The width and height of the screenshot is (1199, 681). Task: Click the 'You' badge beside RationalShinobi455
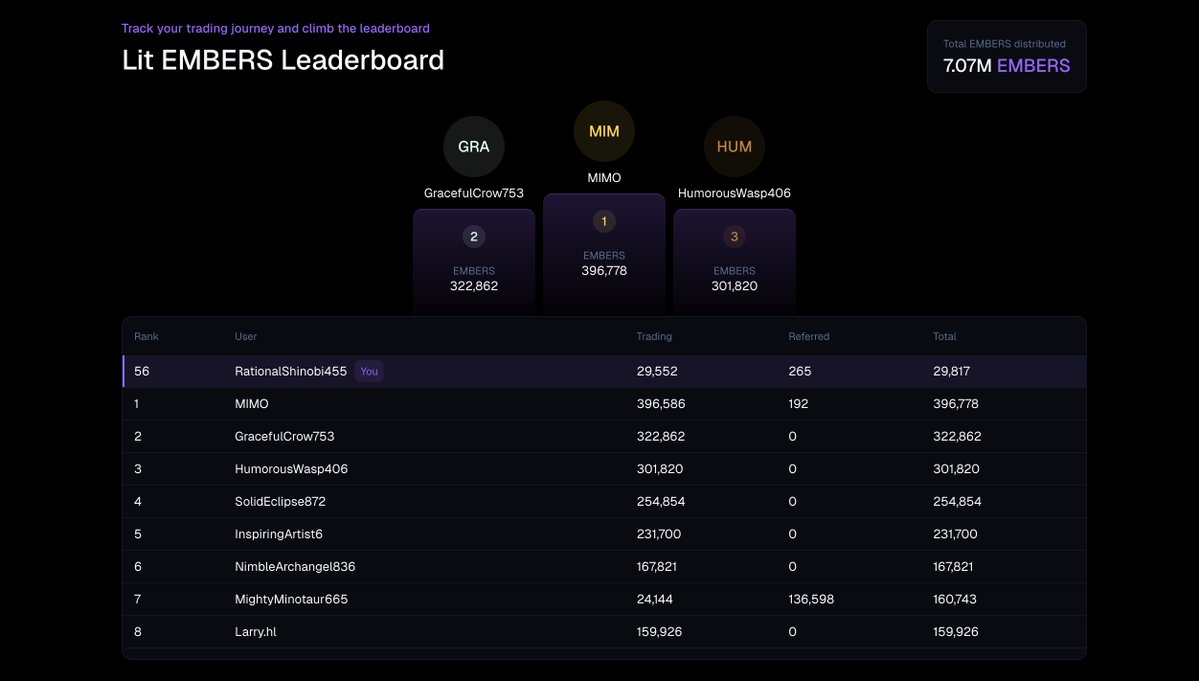point(369,371)
